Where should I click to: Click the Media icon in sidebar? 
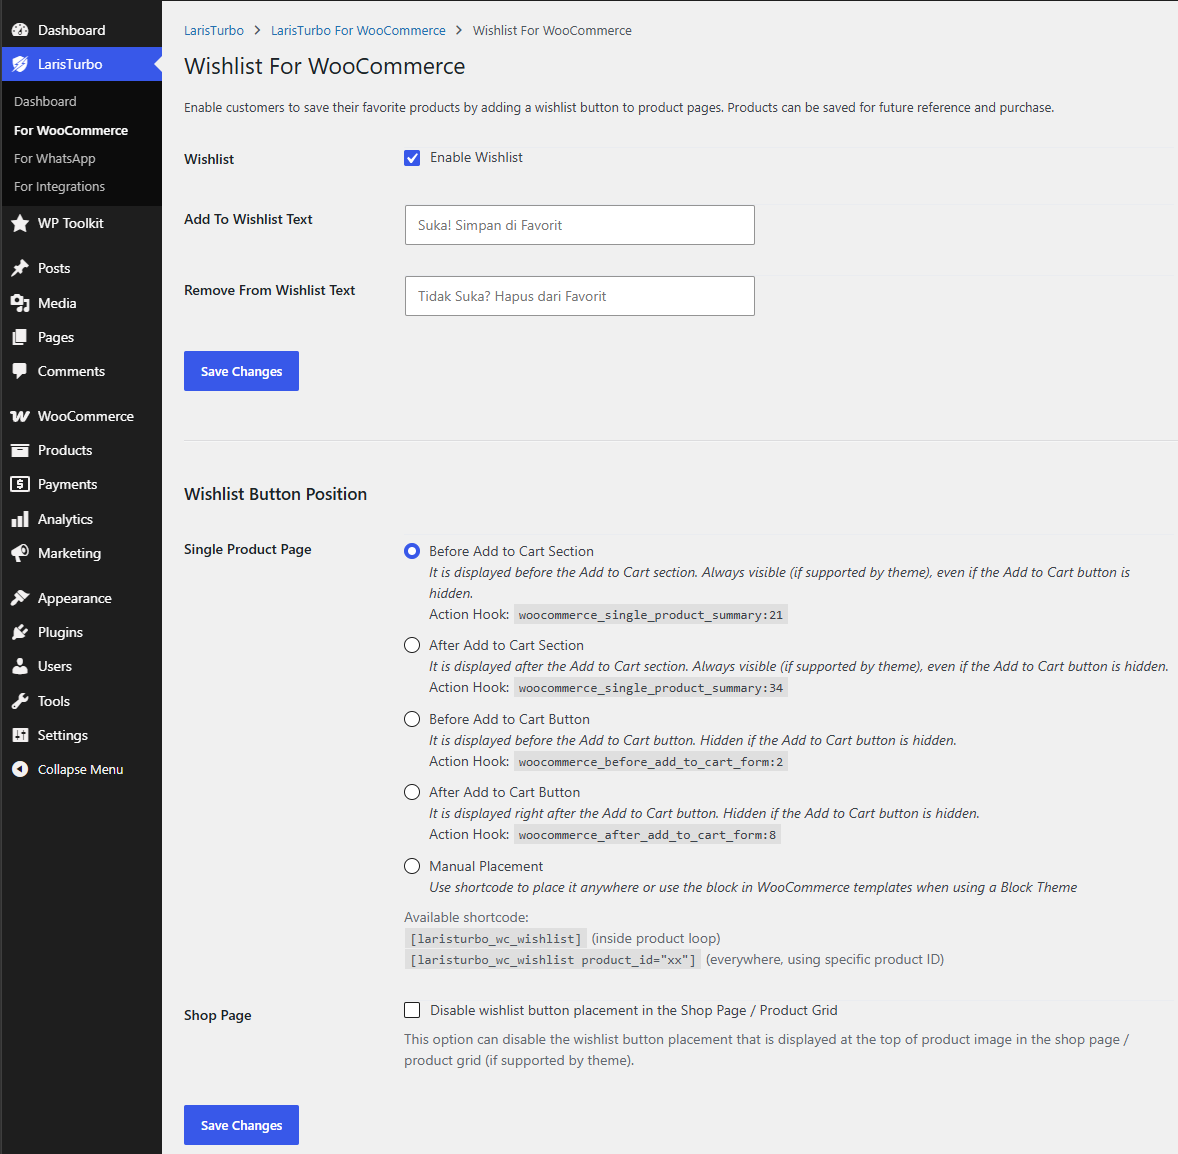(20, 304)
